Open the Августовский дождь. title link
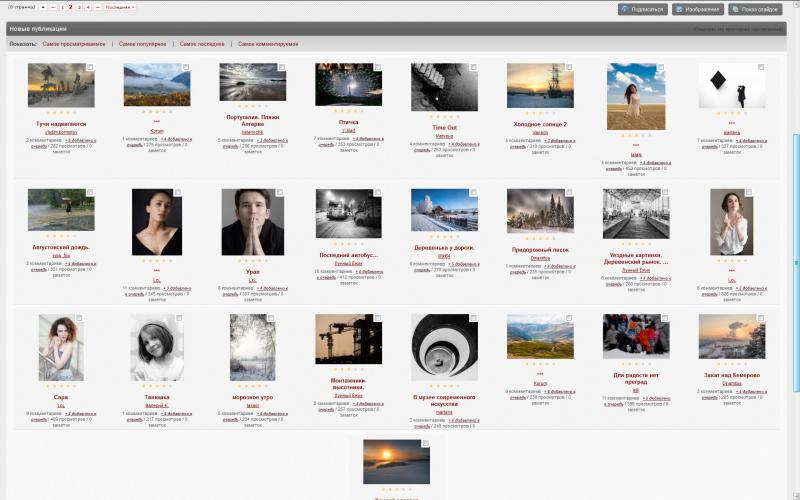 coord(61,247)
